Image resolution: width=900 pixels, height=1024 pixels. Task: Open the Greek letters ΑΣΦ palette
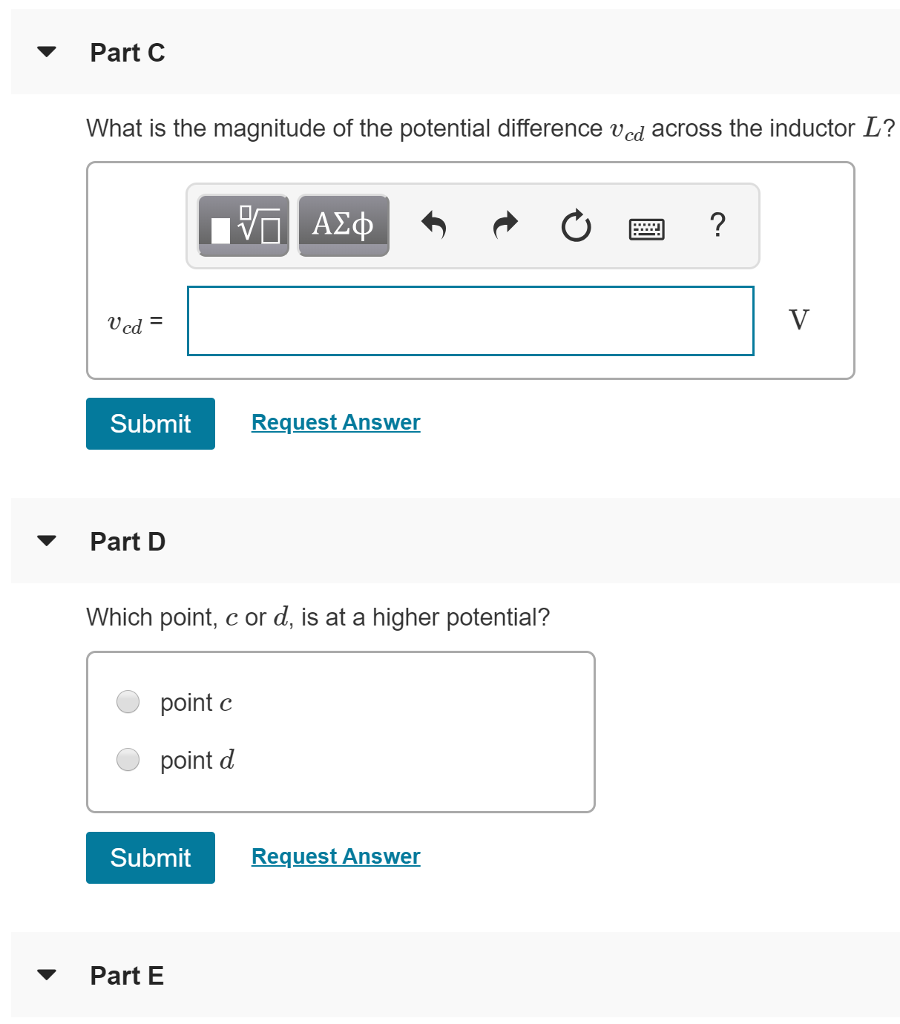pyautogui.click(x=343, y=225)
